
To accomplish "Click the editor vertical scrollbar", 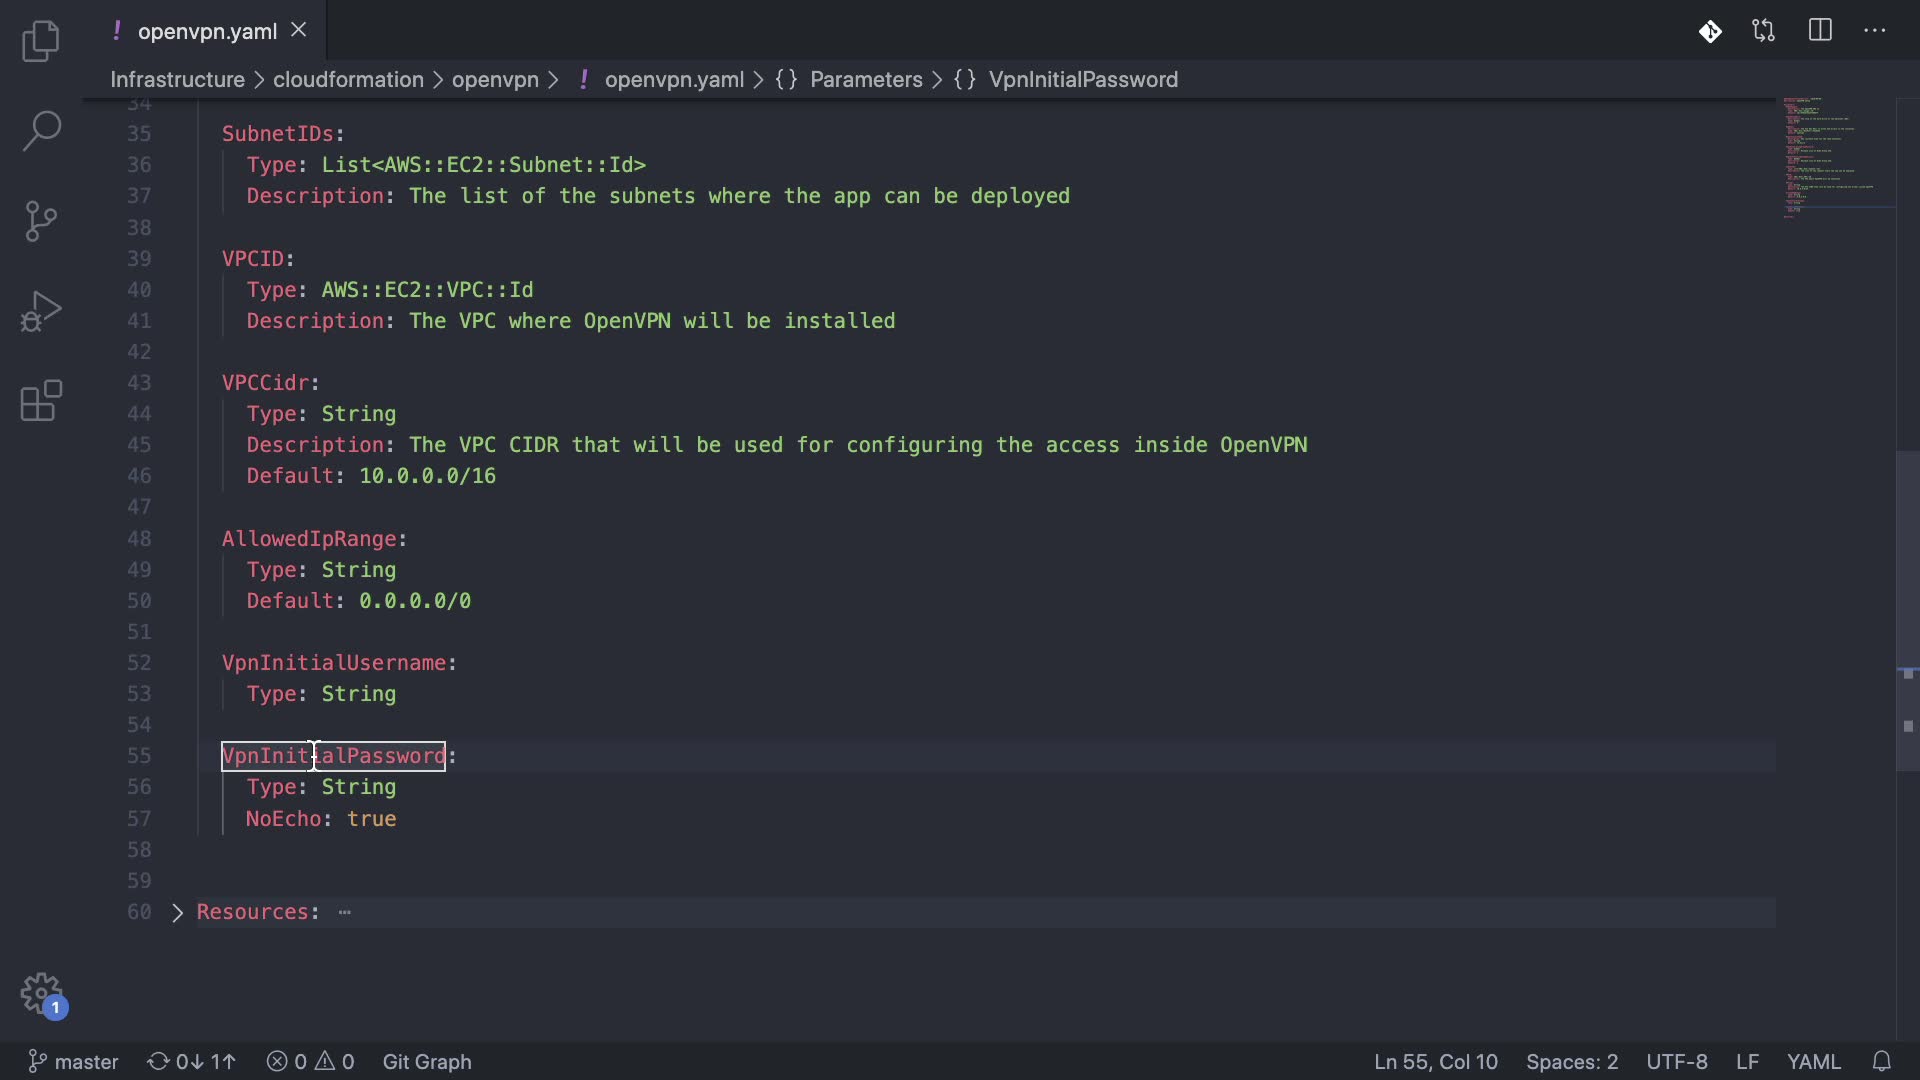I will point(1907,610).
